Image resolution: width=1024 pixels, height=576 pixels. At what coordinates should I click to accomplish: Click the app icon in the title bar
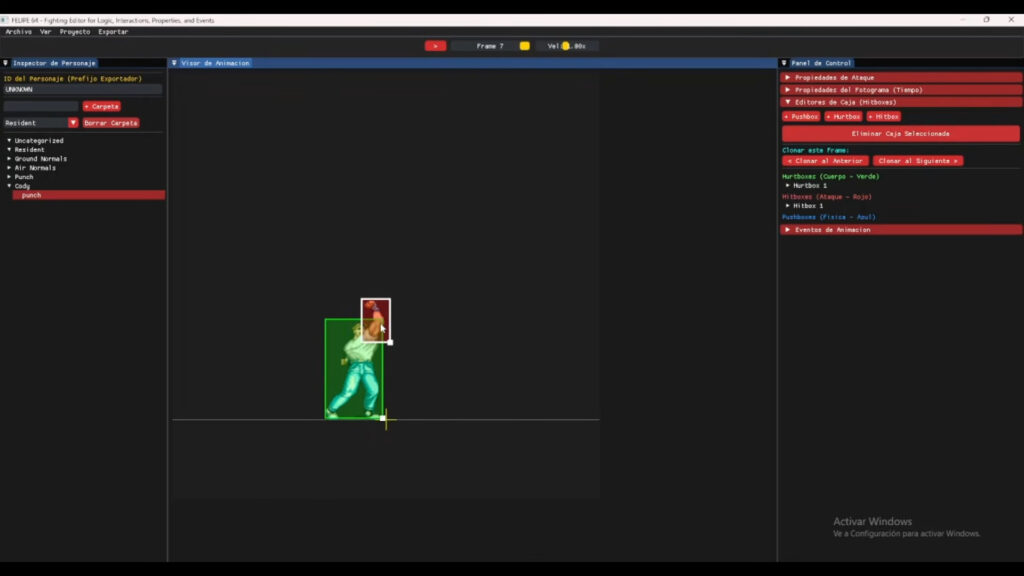pyautogui.click(x=5, y=20)
